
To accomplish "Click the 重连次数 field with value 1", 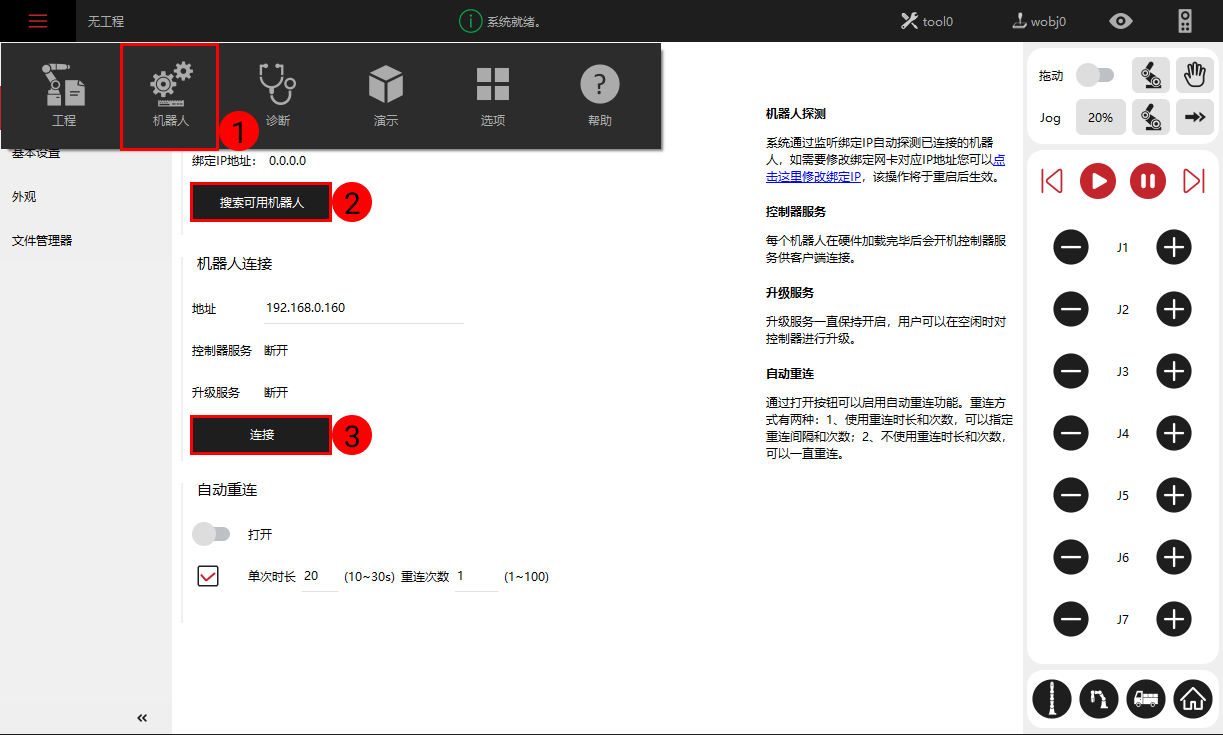I will pos(476,576).
